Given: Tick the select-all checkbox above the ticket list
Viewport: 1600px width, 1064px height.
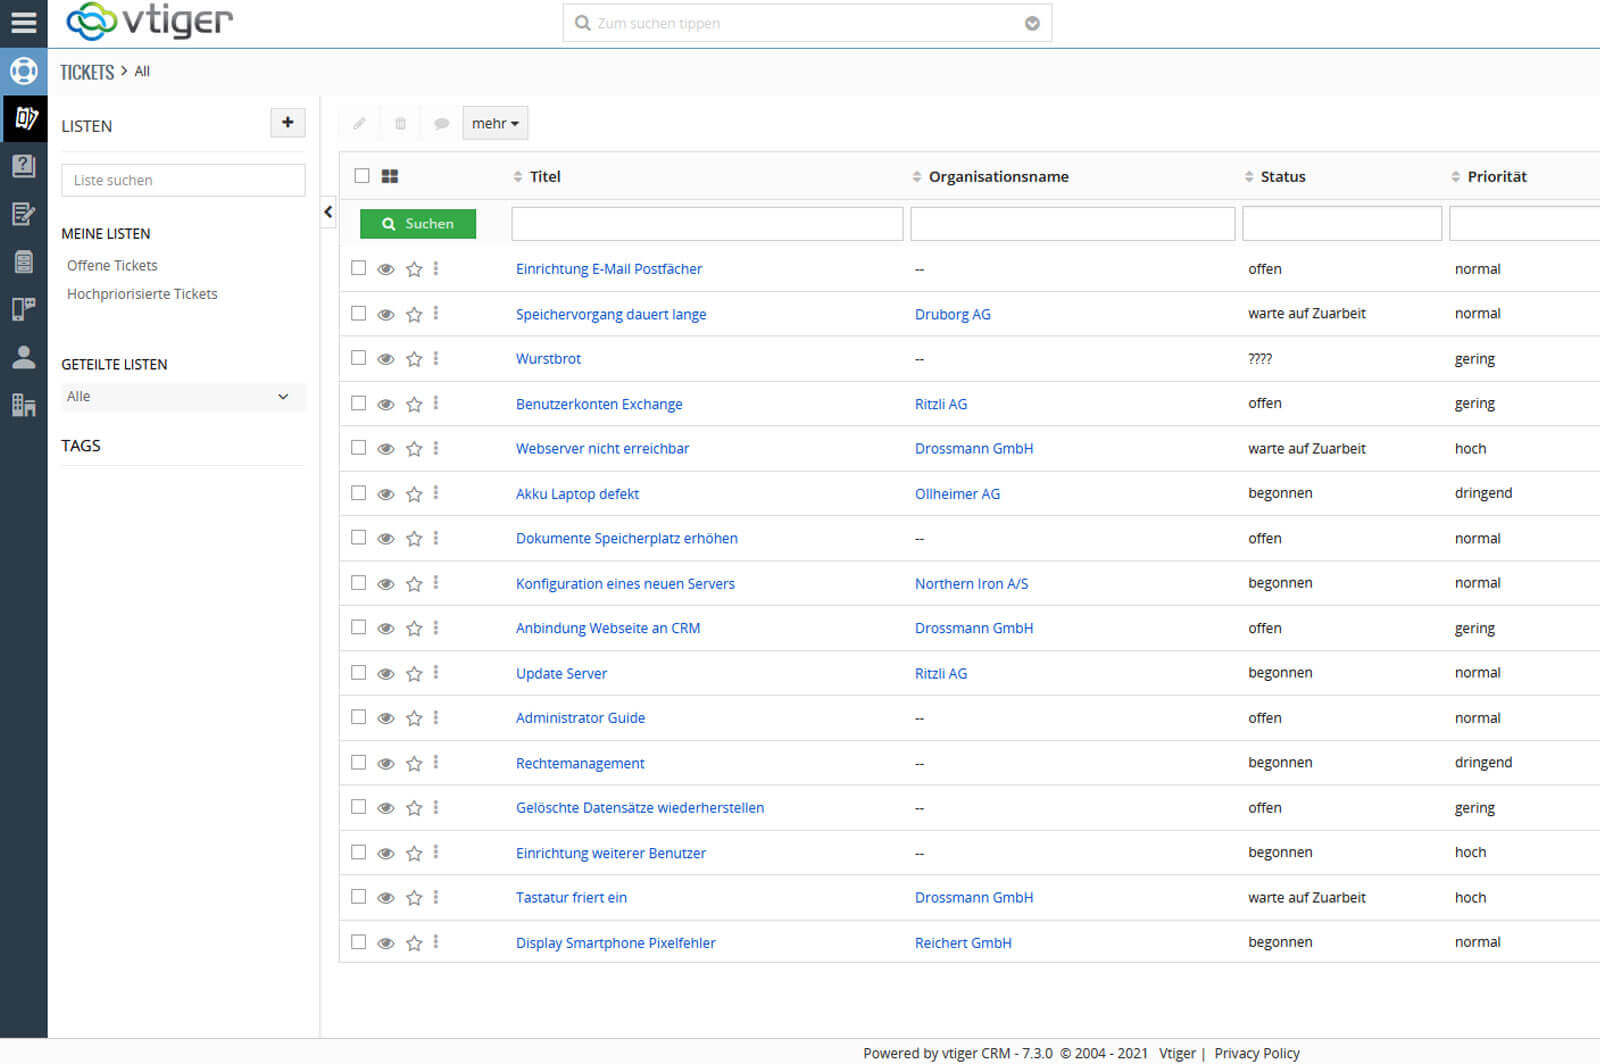Looking at the screenshot, I should [x=362, y=175].
